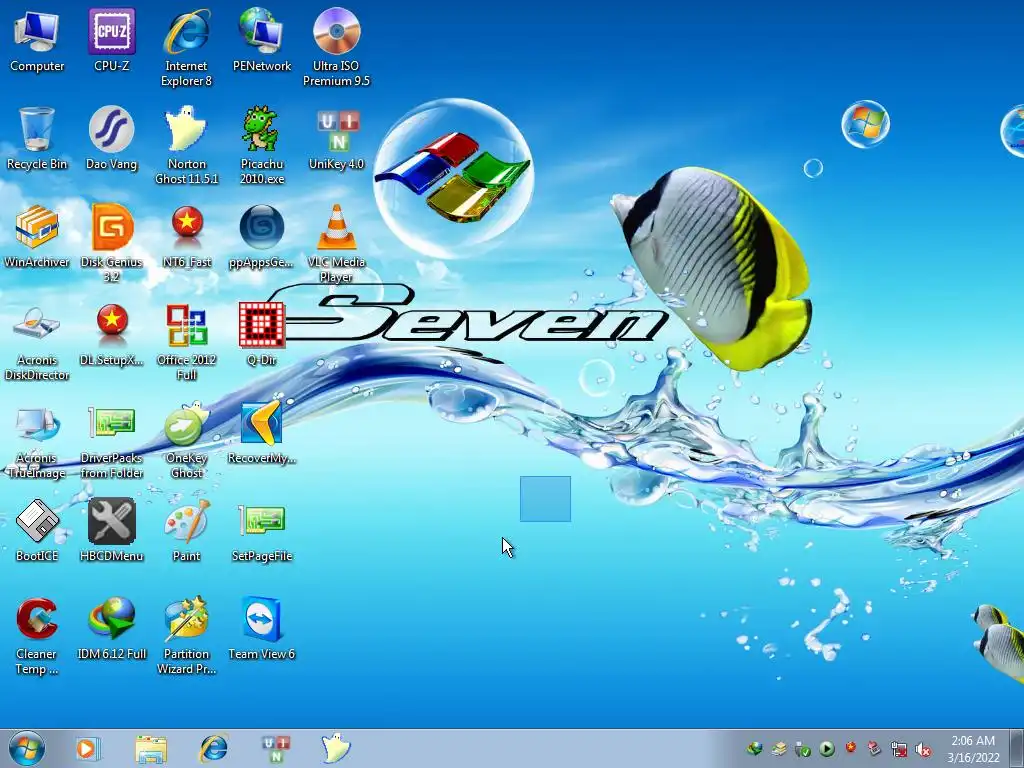1024x768 pixels.
Task: Open the clock showing 2:06 AM
Action: (x=973, y=749)
